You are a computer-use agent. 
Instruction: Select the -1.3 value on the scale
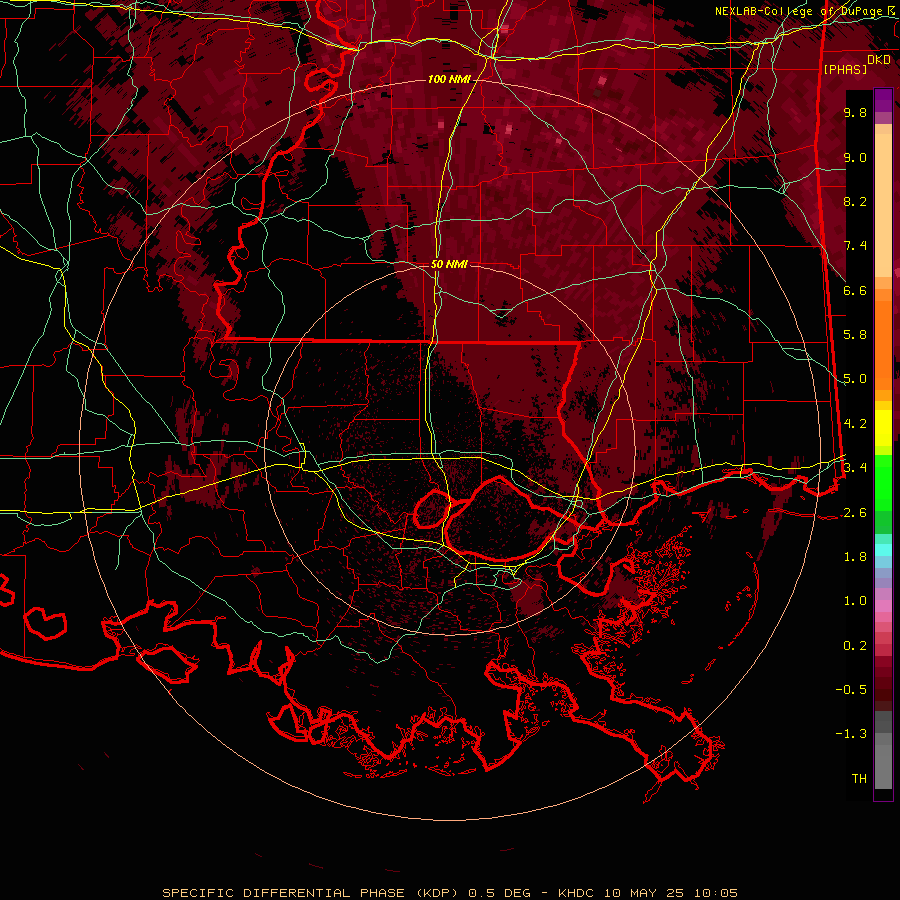851,734
